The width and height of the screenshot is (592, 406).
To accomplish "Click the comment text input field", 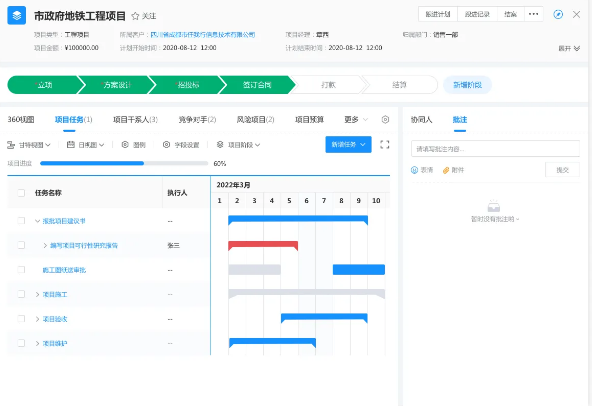I will coord(495,149).
